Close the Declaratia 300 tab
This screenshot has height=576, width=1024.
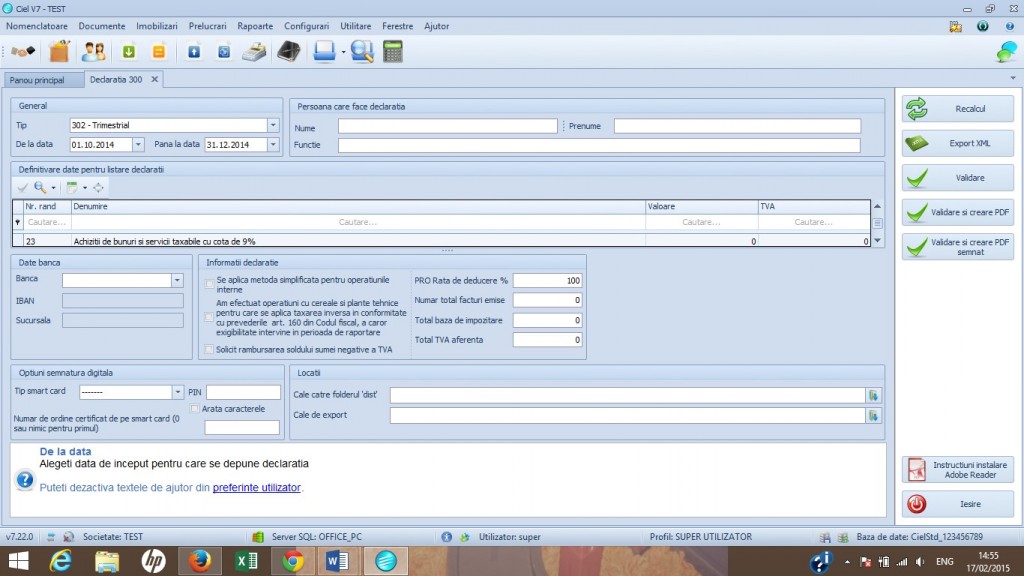[155, 79]
